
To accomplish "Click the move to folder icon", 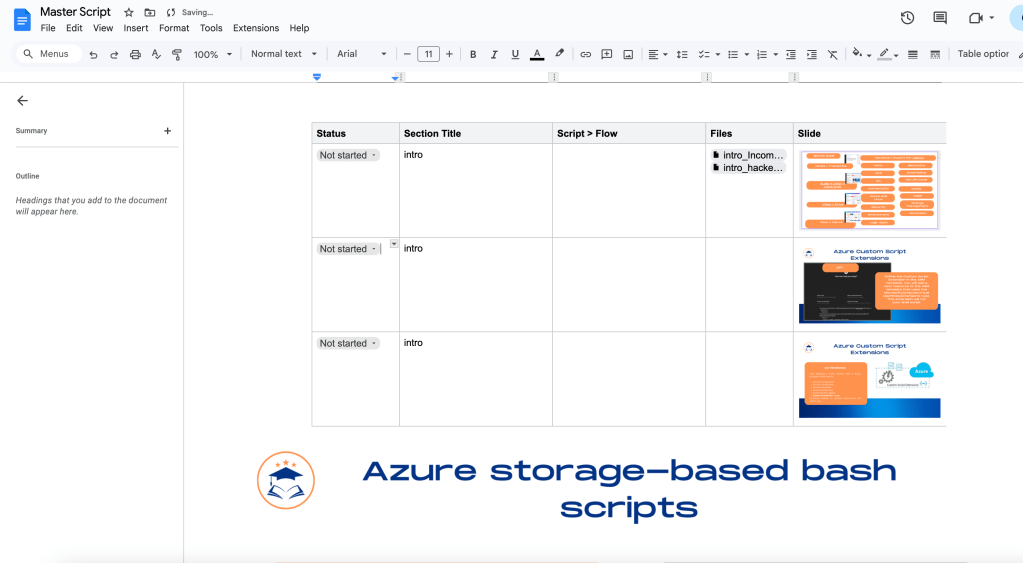I will [149, 12].
